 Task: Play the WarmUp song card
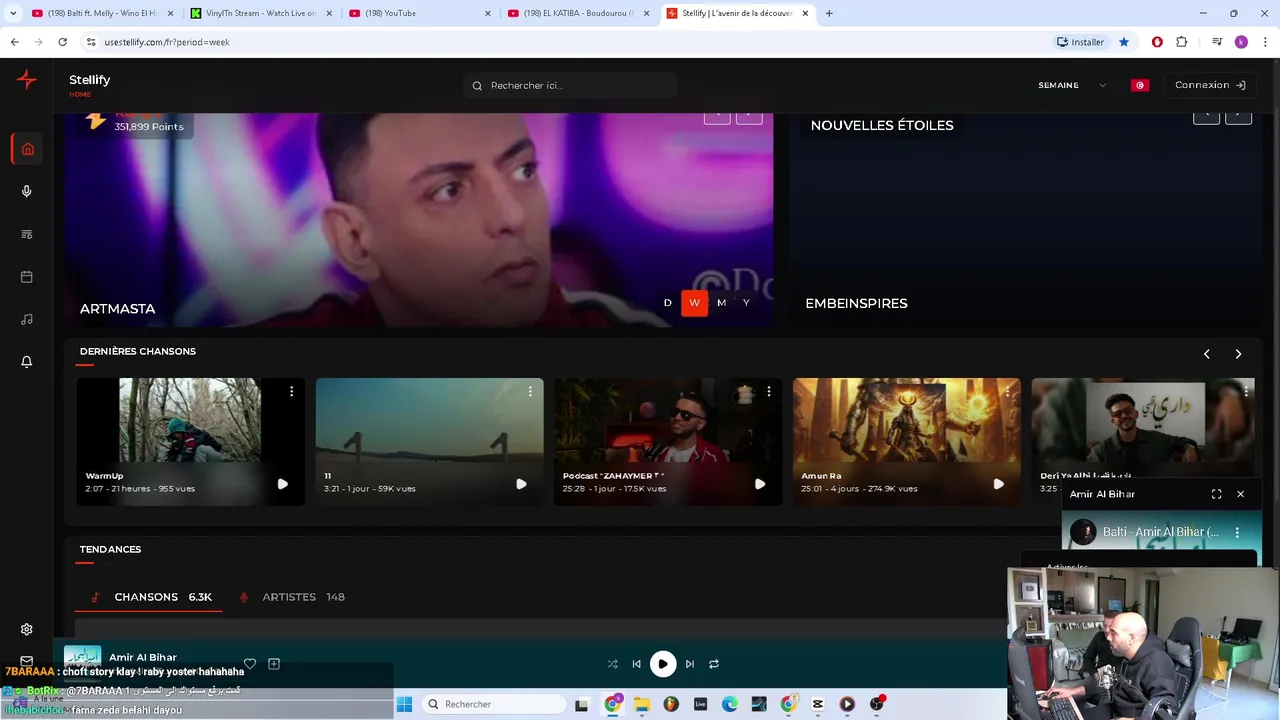282,484
